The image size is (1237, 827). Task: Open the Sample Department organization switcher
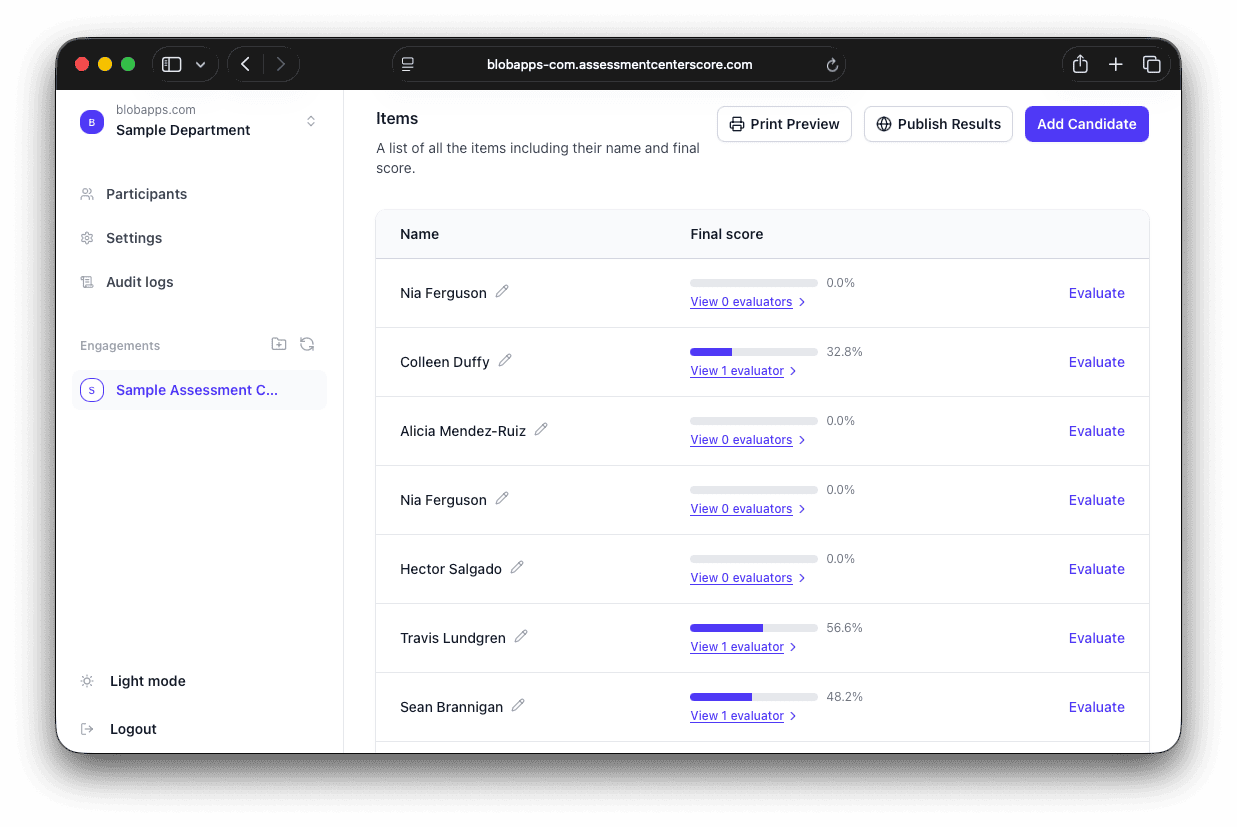tap(199, 121)
